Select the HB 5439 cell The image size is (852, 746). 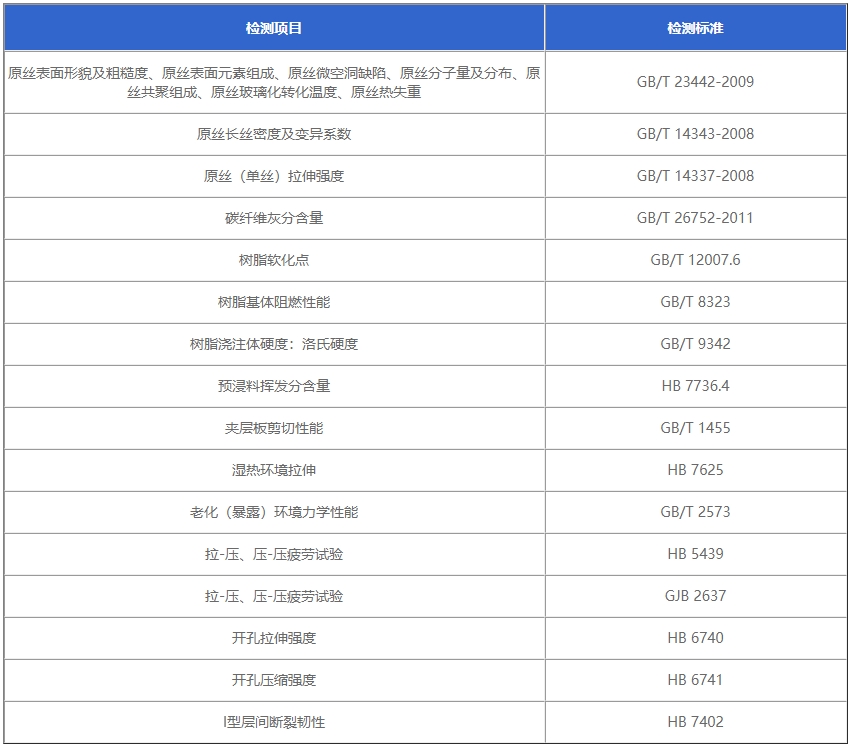[696, 554]
